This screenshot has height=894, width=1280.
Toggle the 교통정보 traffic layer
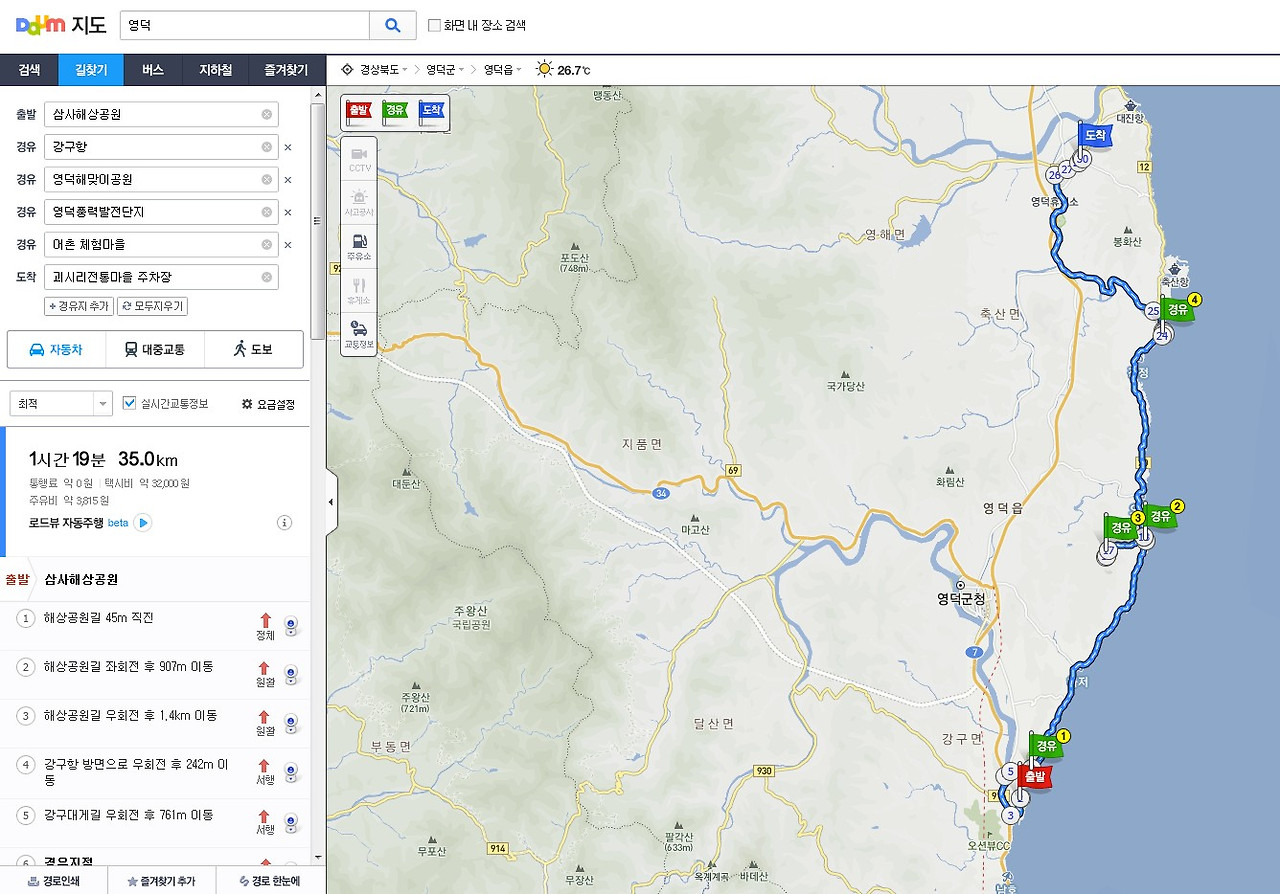pyautogui.click(x=359, y=334)
